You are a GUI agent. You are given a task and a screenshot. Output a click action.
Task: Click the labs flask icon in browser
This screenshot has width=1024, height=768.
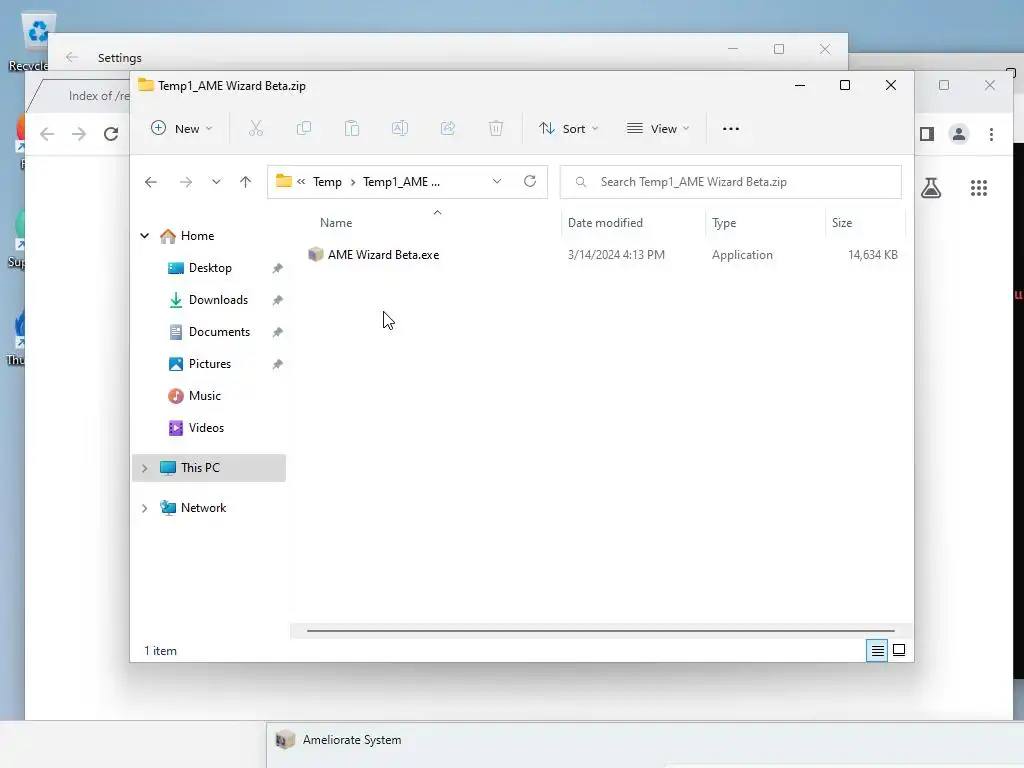click(931, 188)
